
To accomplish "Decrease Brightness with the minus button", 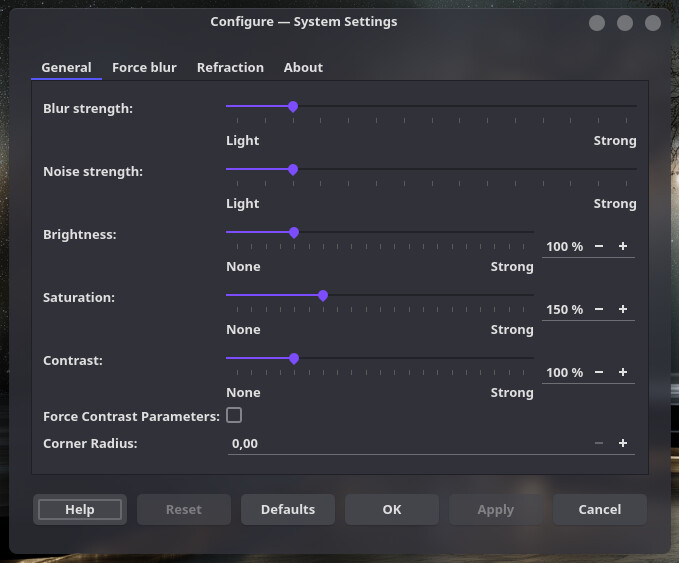I will coord(599,246).
